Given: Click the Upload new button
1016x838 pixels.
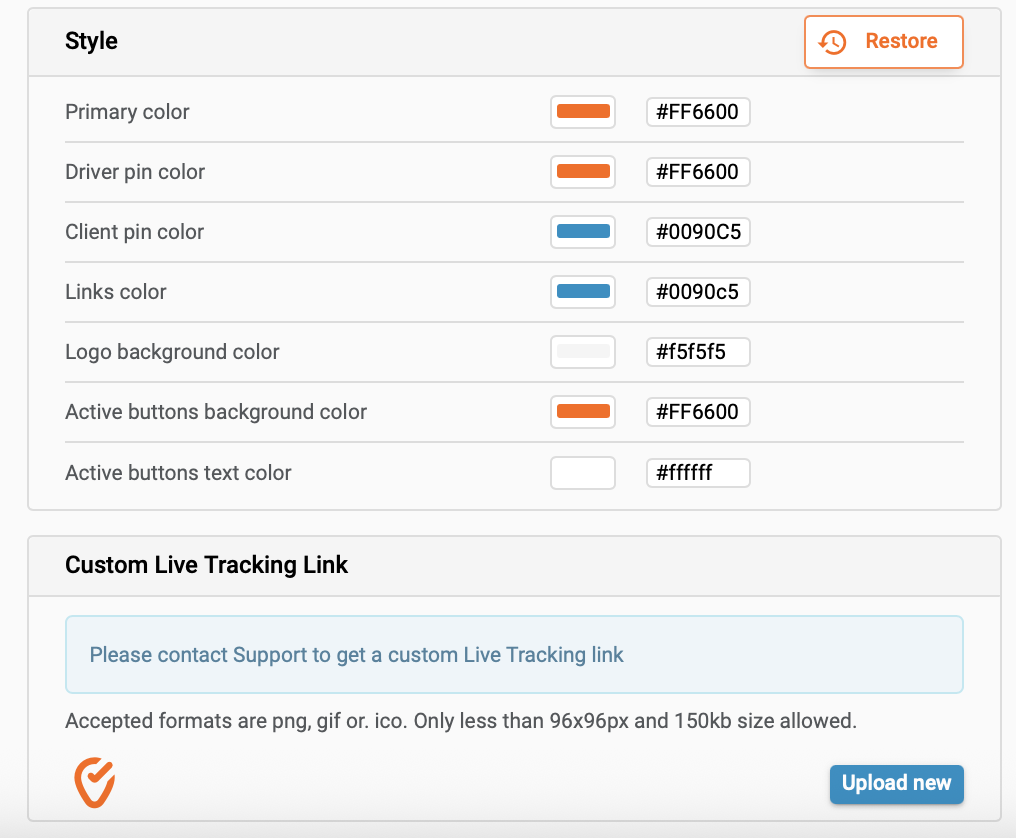Looking at the screenshot, I should point(896,784).
